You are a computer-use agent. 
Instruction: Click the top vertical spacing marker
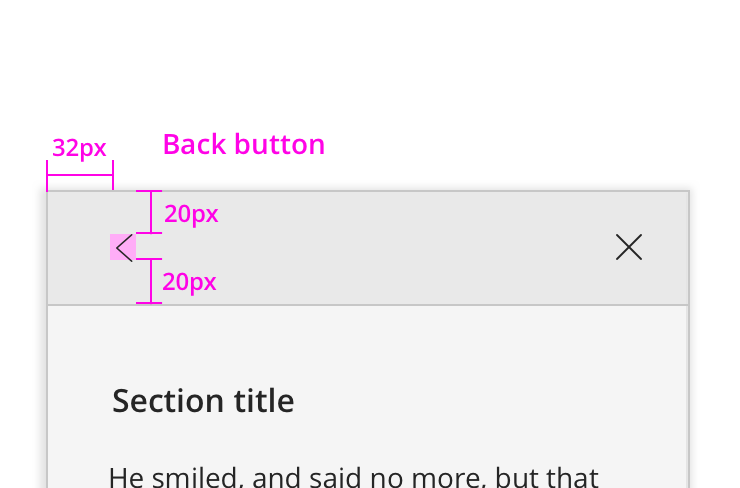click(x=149, y=212)
